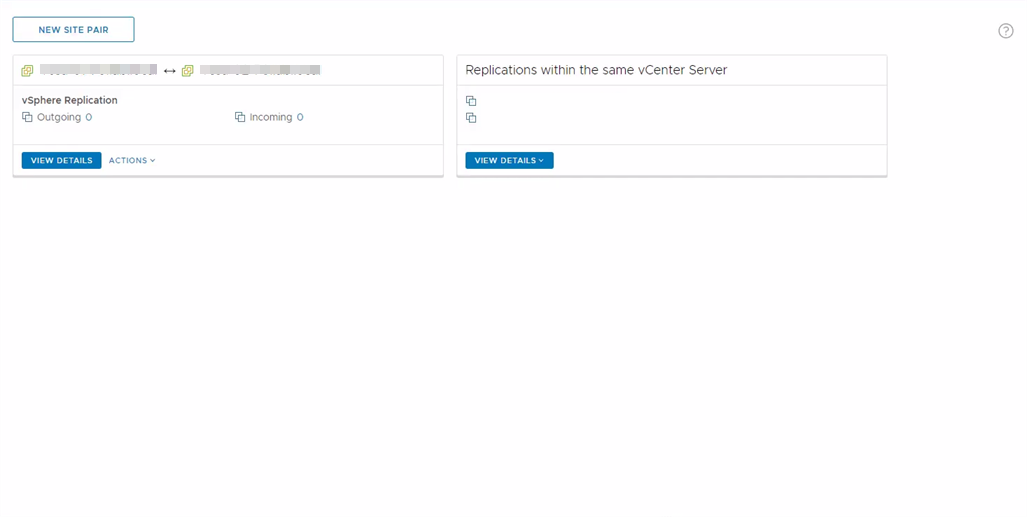Click the lower replication icon in same vCenter card
1027x517 pixels.
coord(471,118)
